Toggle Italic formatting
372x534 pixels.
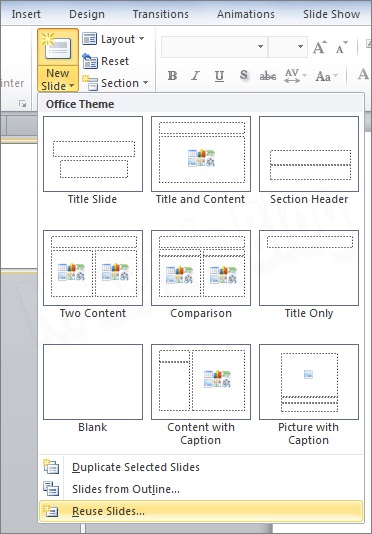click(195, 75)
